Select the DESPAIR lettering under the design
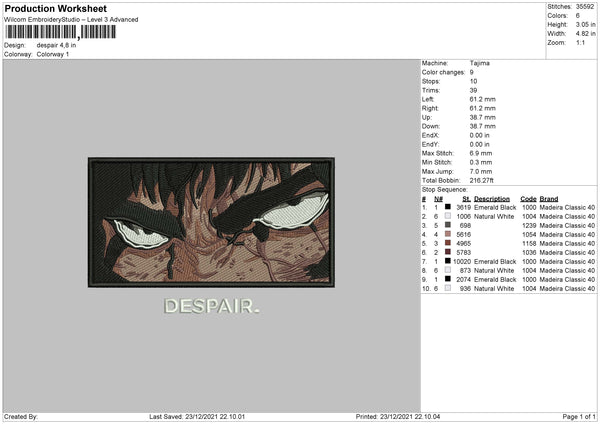Screen dimensions: 600x424 click(212, 306)
